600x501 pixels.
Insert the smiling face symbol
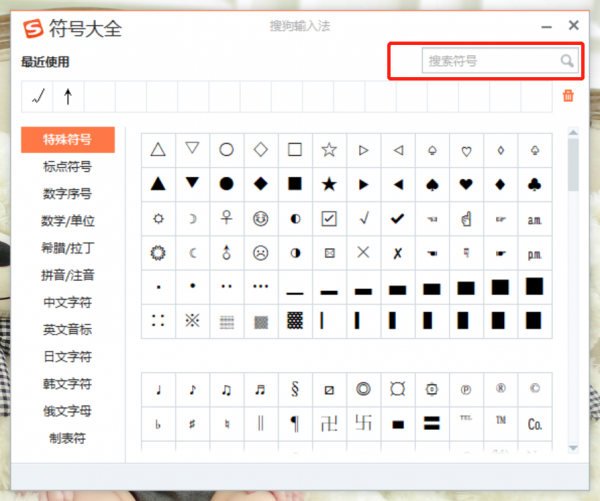coord(261,219)
